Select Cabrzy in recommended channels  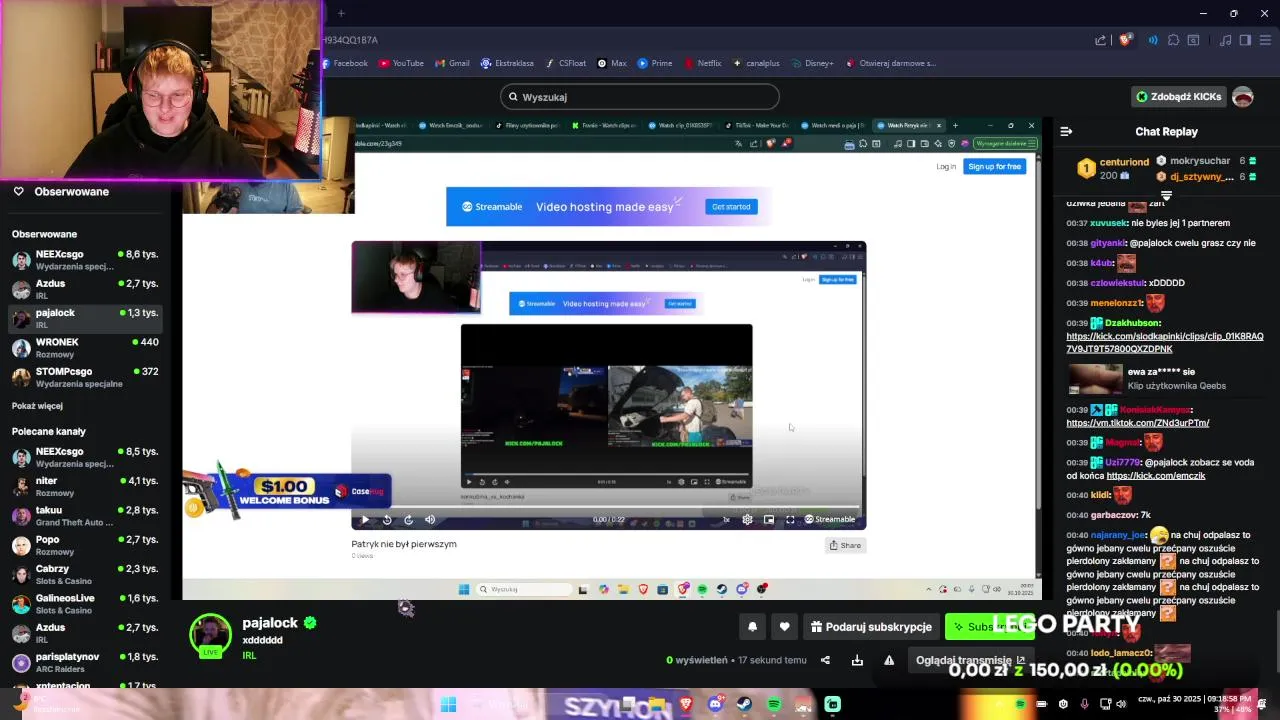pos(84,574)
